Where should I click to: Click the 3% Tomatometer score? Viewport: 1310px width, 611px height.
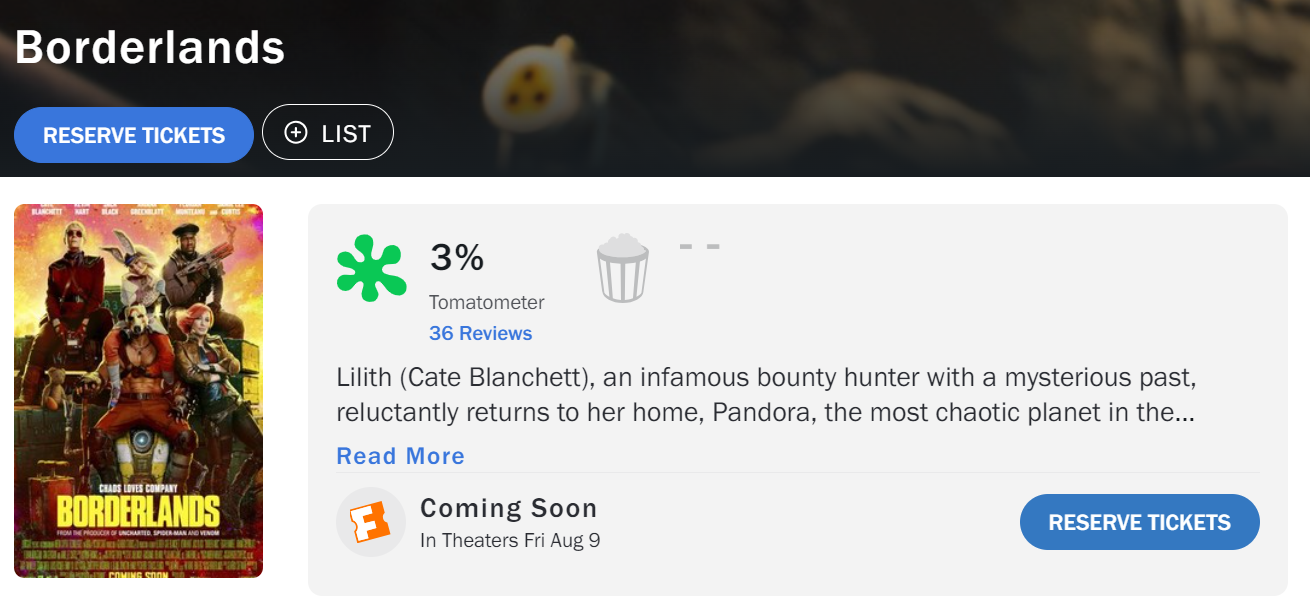457,258
